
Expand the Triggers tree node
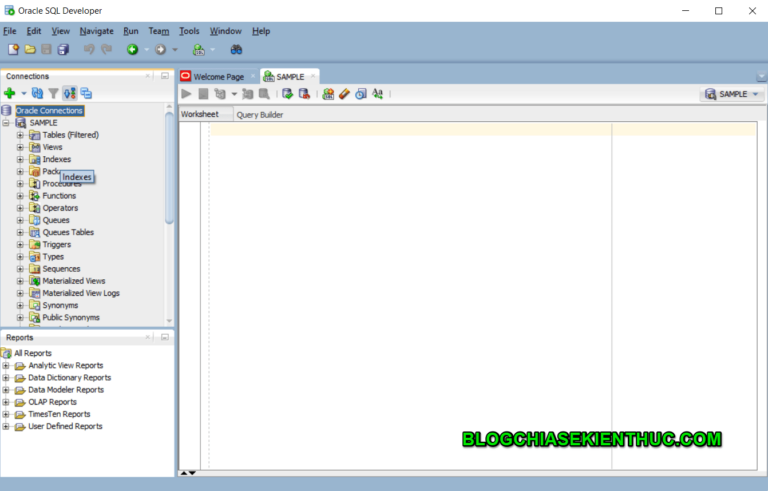point(20,245)
